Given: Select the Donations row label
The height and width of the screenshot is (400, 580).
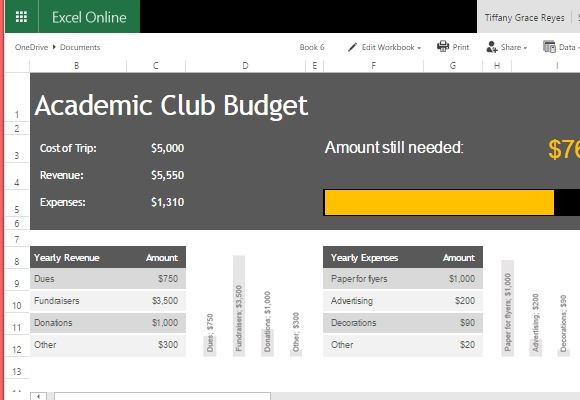Looking at the screenshot, I should coord(53,323).
